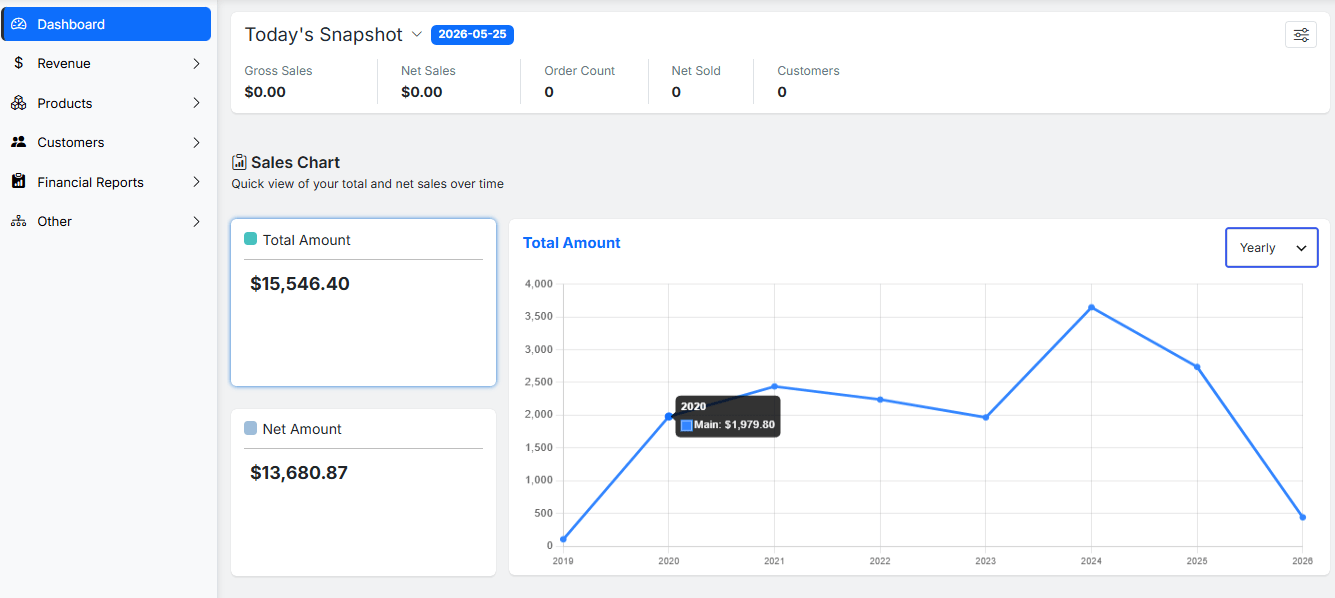Click the Today's Snapshot heading
The width and height of the screenshot is (1335, 598).
(323, 34)
